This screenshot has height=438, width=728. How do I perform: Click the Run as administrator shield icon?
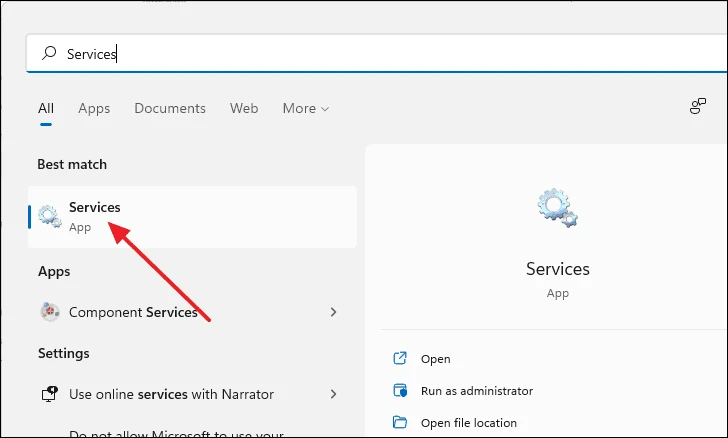(400, 390)
